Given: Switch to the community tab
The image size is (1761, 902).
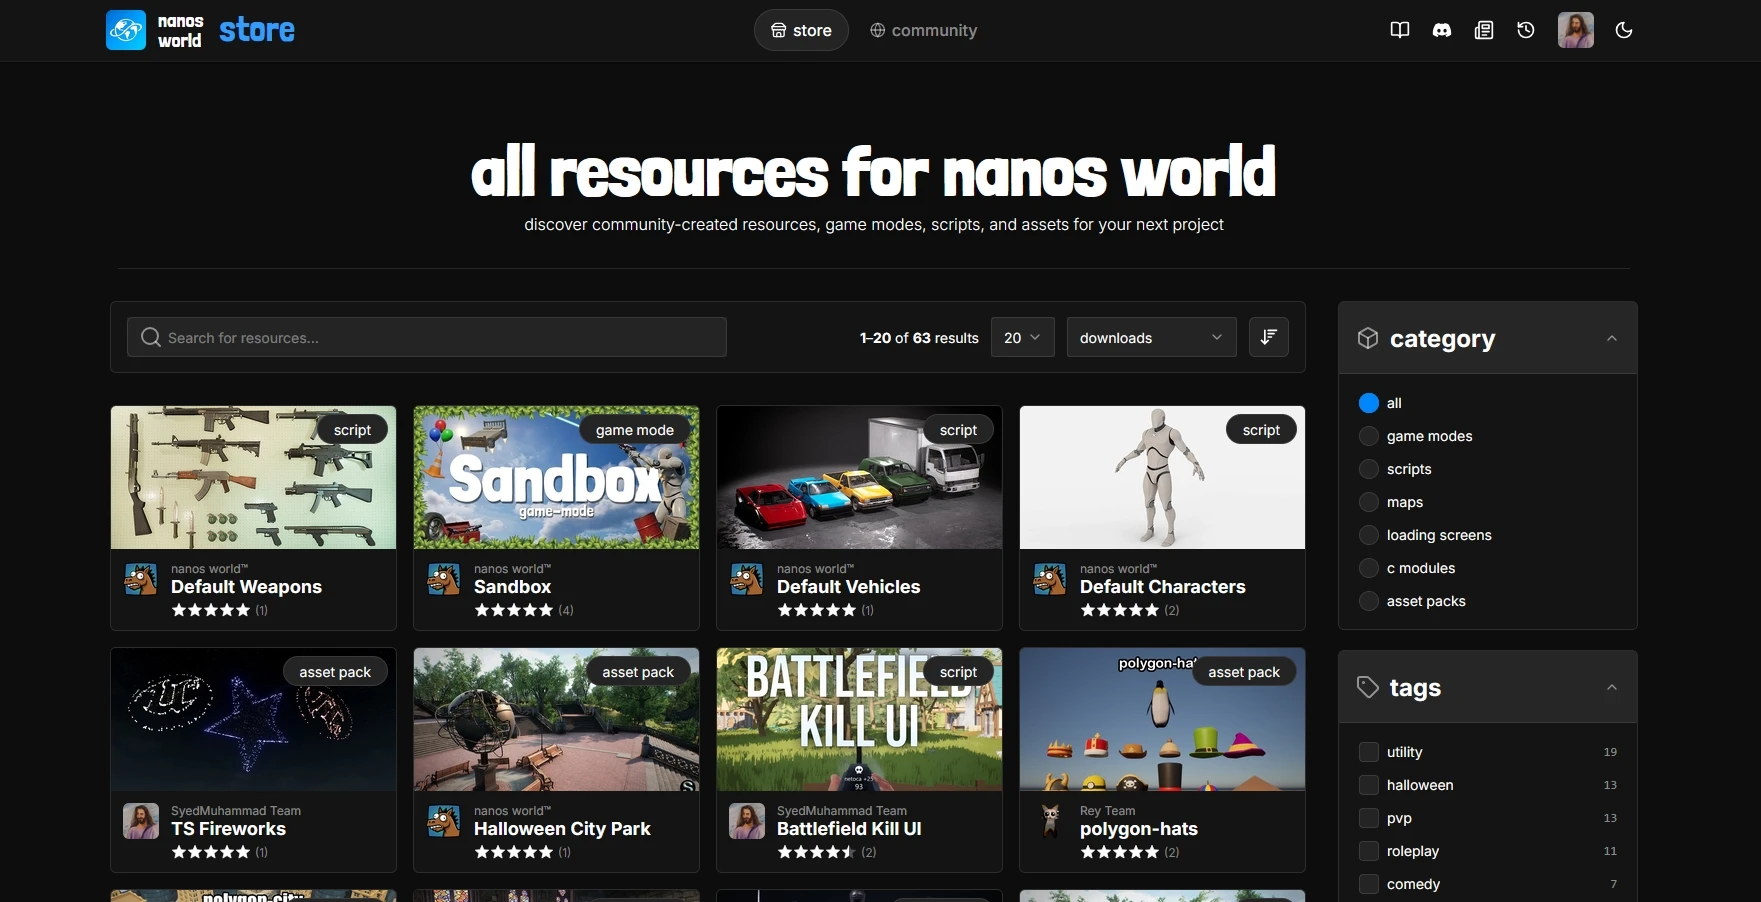Looking at the screenshot, I should pos(923,30).
